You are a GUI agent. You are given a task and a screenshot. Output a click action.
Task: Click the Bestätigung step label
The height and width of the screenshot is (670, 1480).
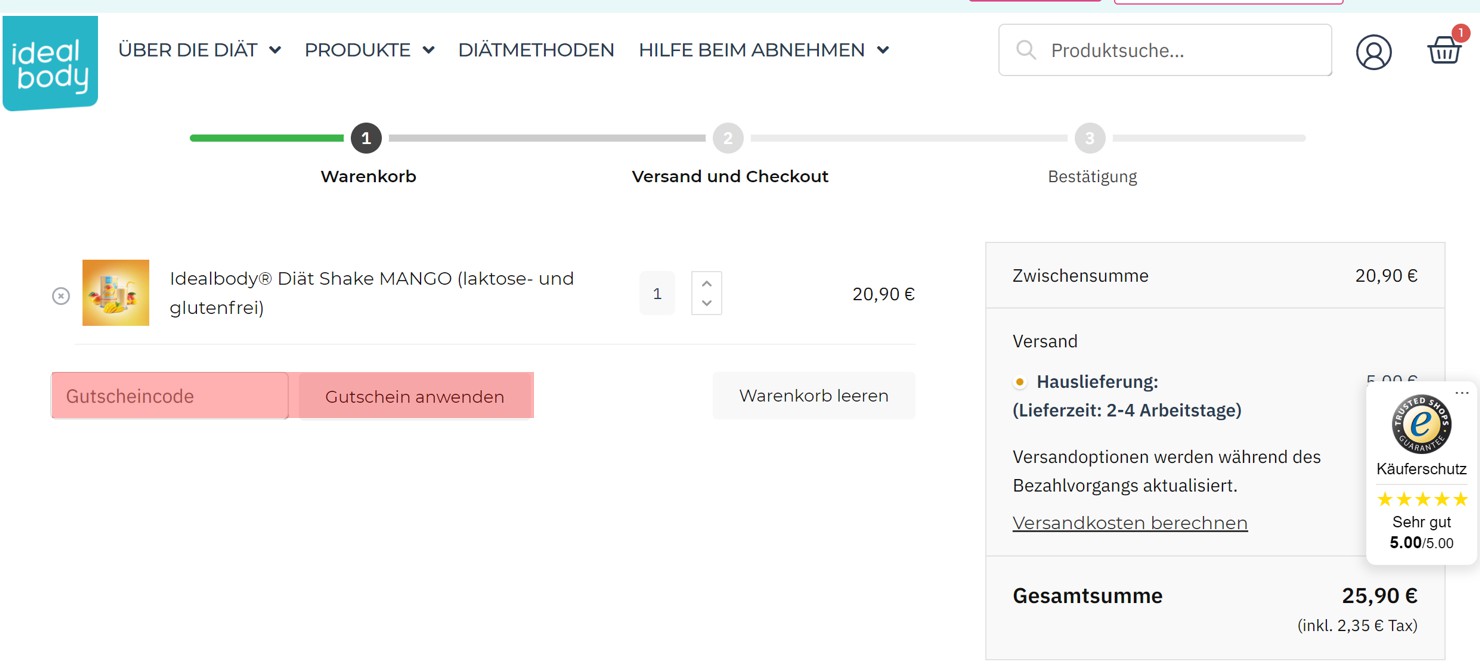[x=1092, y=176]
